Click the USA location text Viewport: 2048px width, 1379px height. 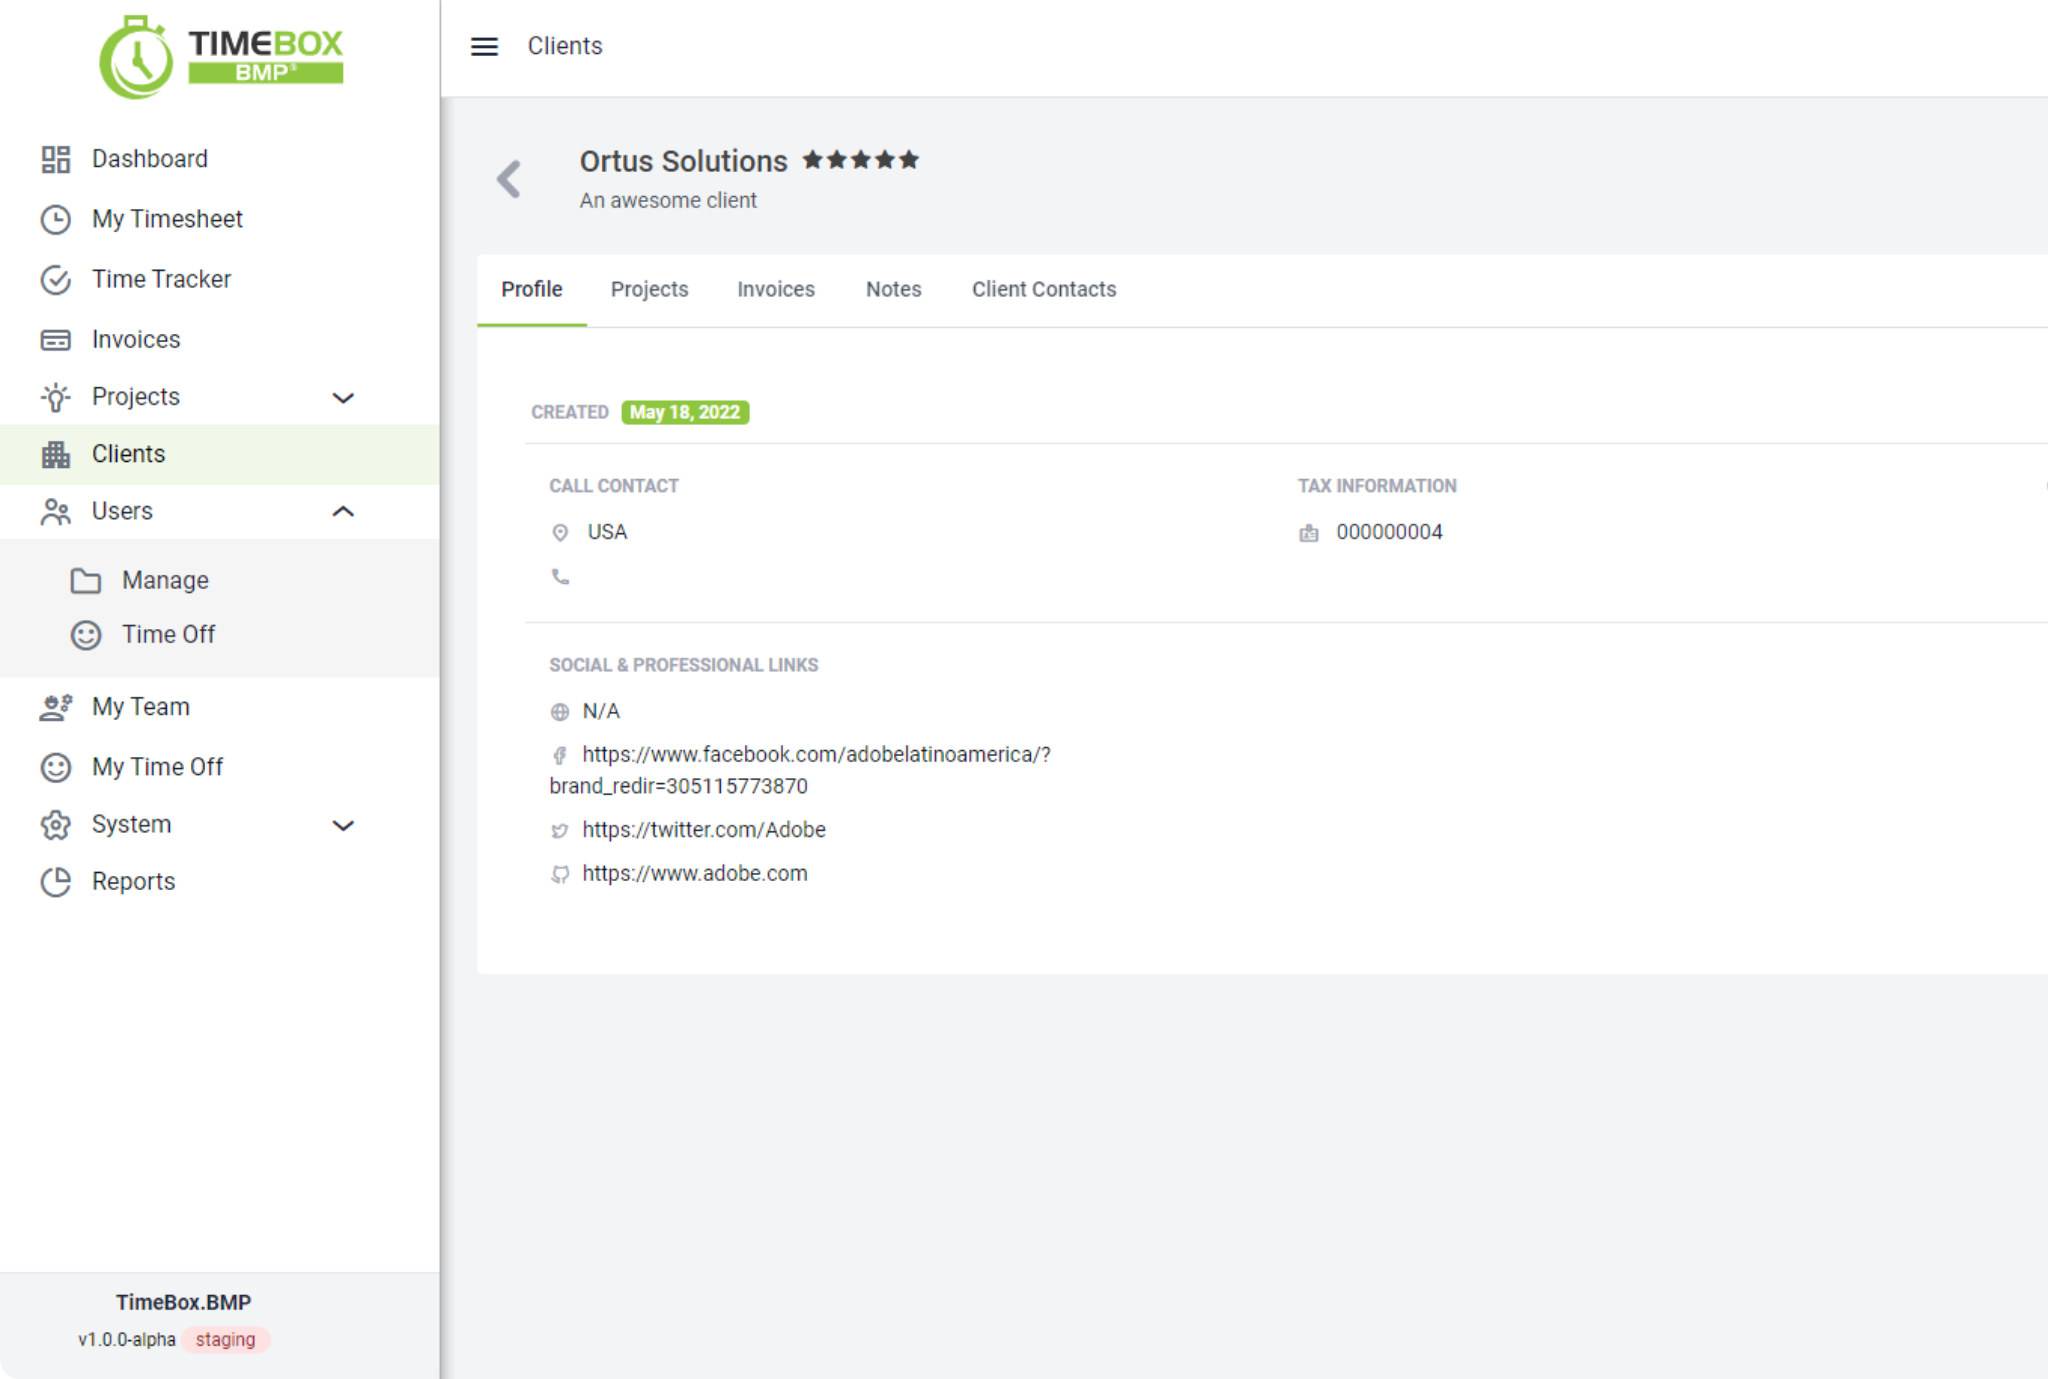(607, 533)
